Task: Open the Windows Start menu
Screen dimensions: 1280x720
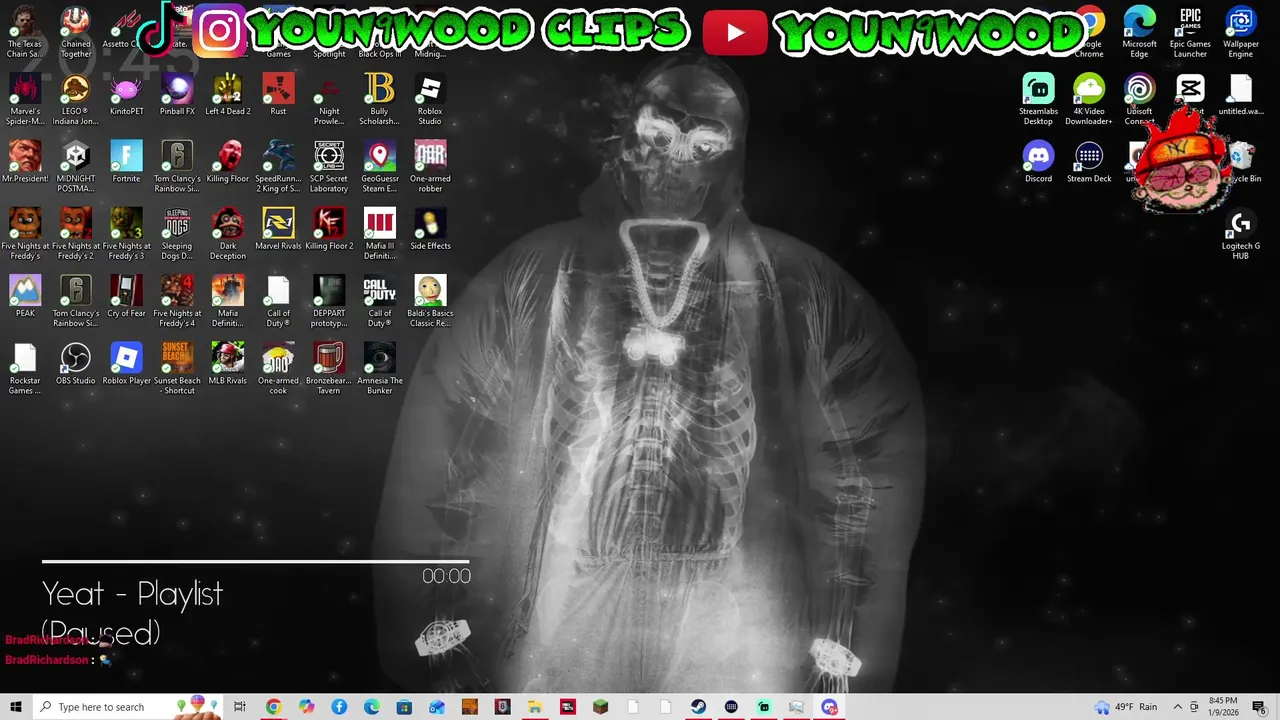Action: 16,707
